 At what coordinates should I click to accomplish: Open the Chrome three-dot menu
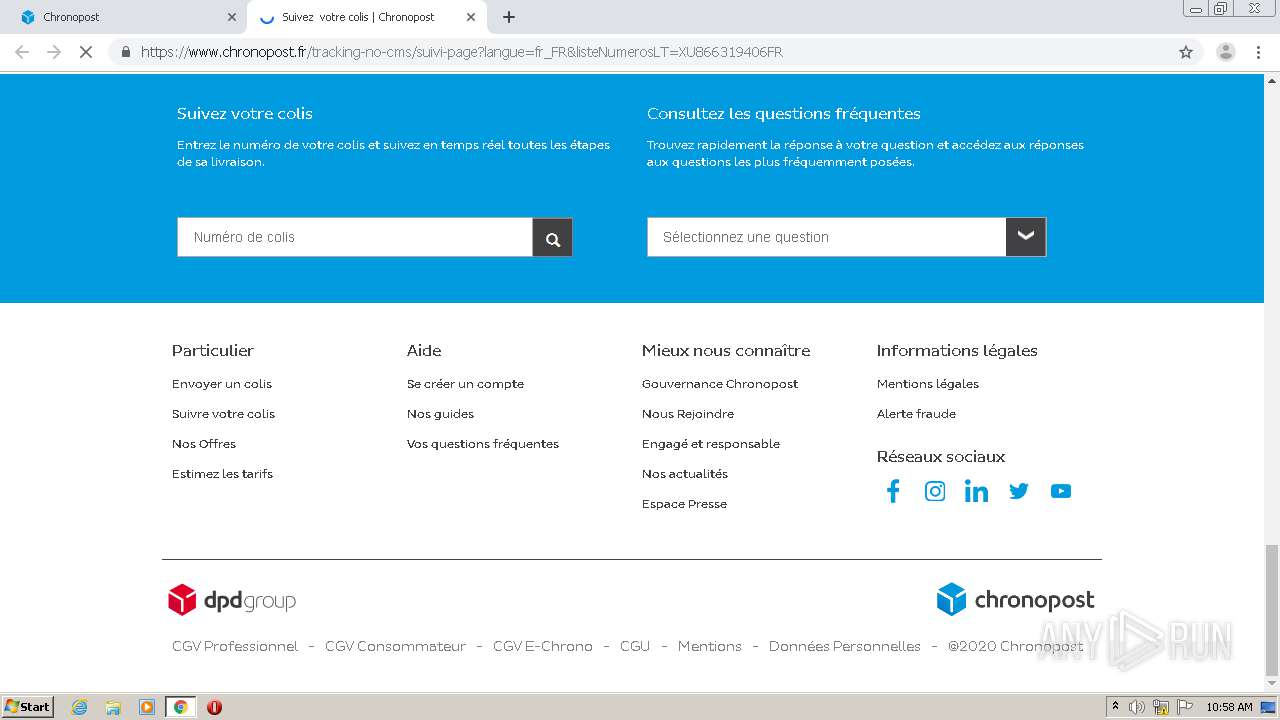[x=1258, y=52]
